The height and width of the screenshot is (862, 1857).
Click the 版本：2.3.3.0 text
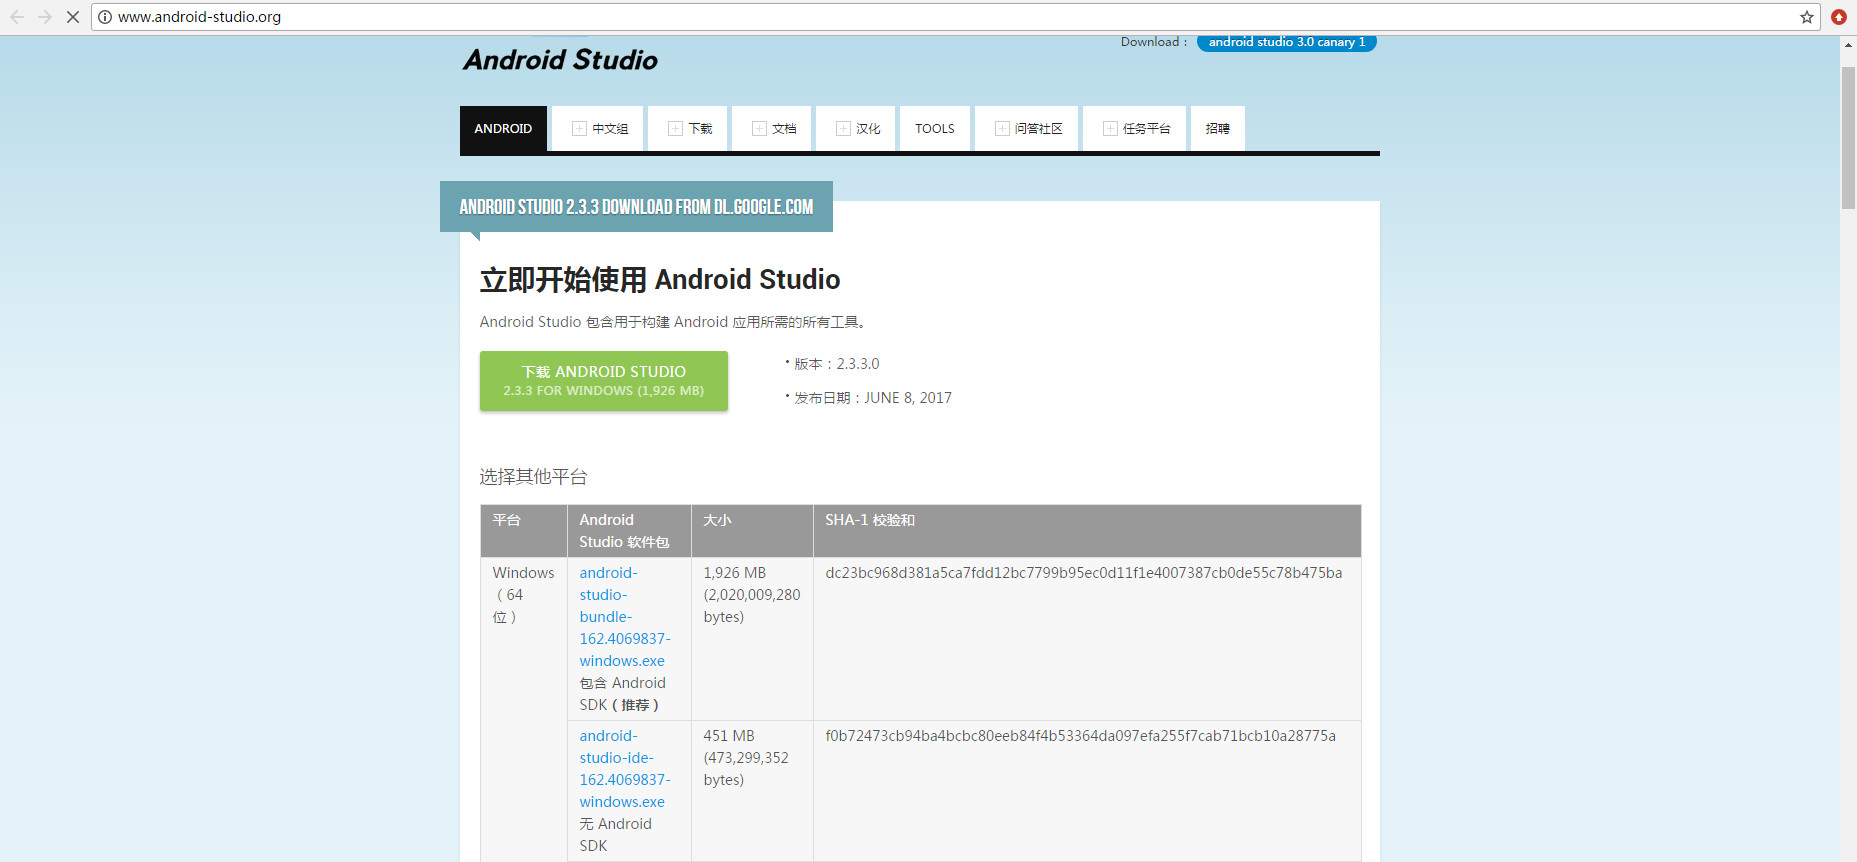tap(837, 364)
